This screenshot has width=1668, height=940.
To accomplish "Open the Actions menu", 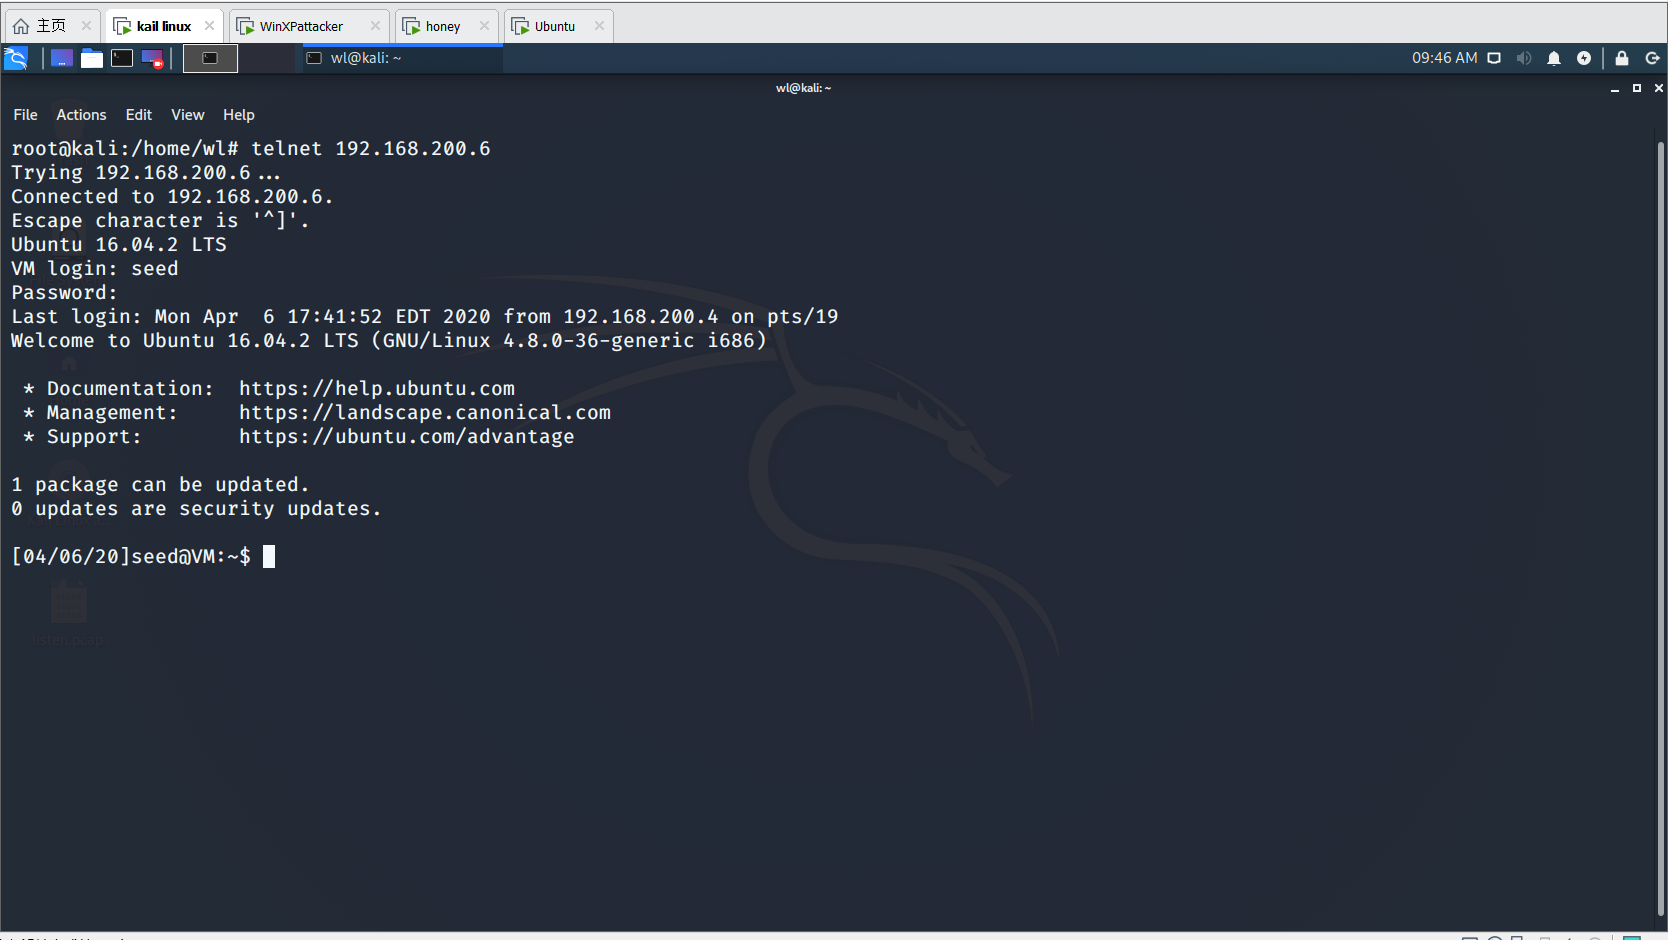I will tap(81, 115).
